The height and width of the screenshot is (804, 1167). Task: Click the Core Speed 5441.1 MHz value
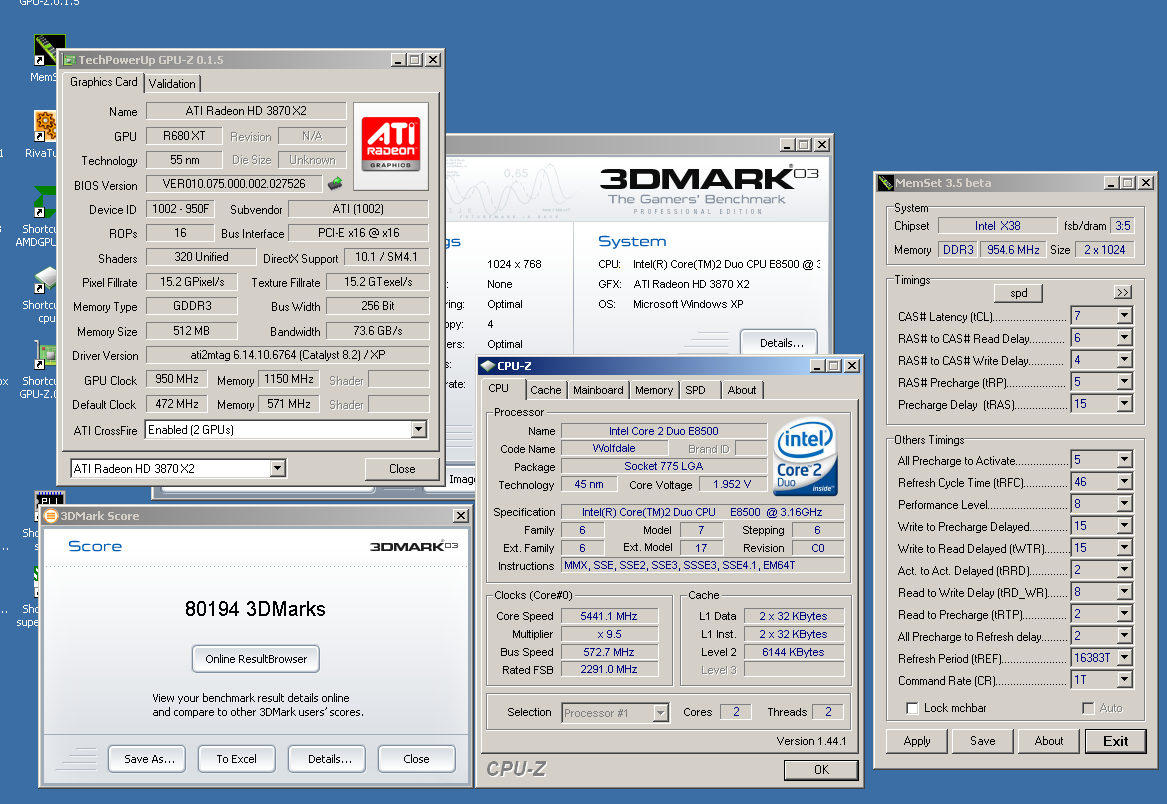pyautogui.click(x=609, y=616)
